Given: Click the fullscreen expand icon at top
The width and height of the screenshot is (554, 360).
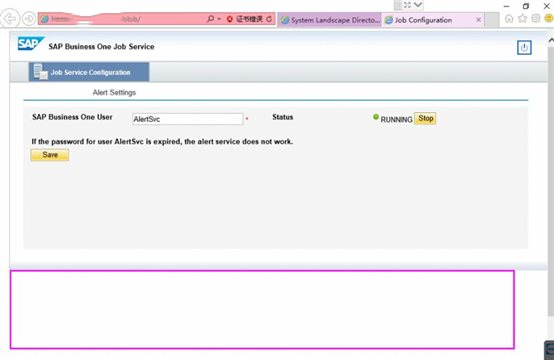Looking at the screenshot, I should click(407, 5).
